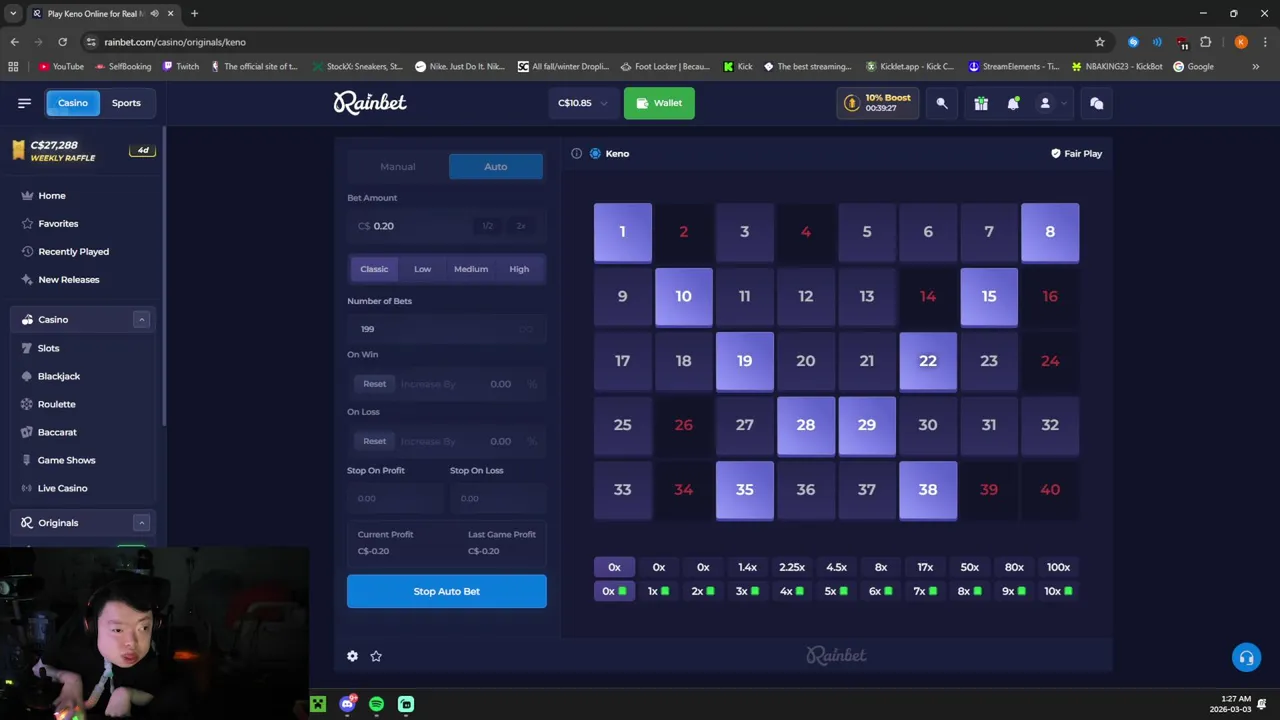Toggle Keno number 22

click(x=927, y=361)
